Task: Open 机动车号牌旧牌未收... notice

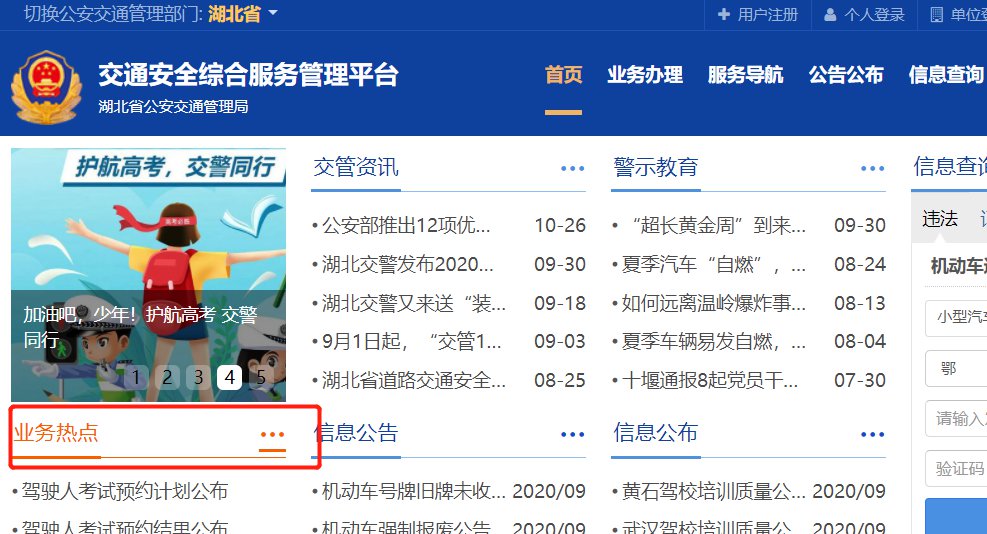Action: 414,491
